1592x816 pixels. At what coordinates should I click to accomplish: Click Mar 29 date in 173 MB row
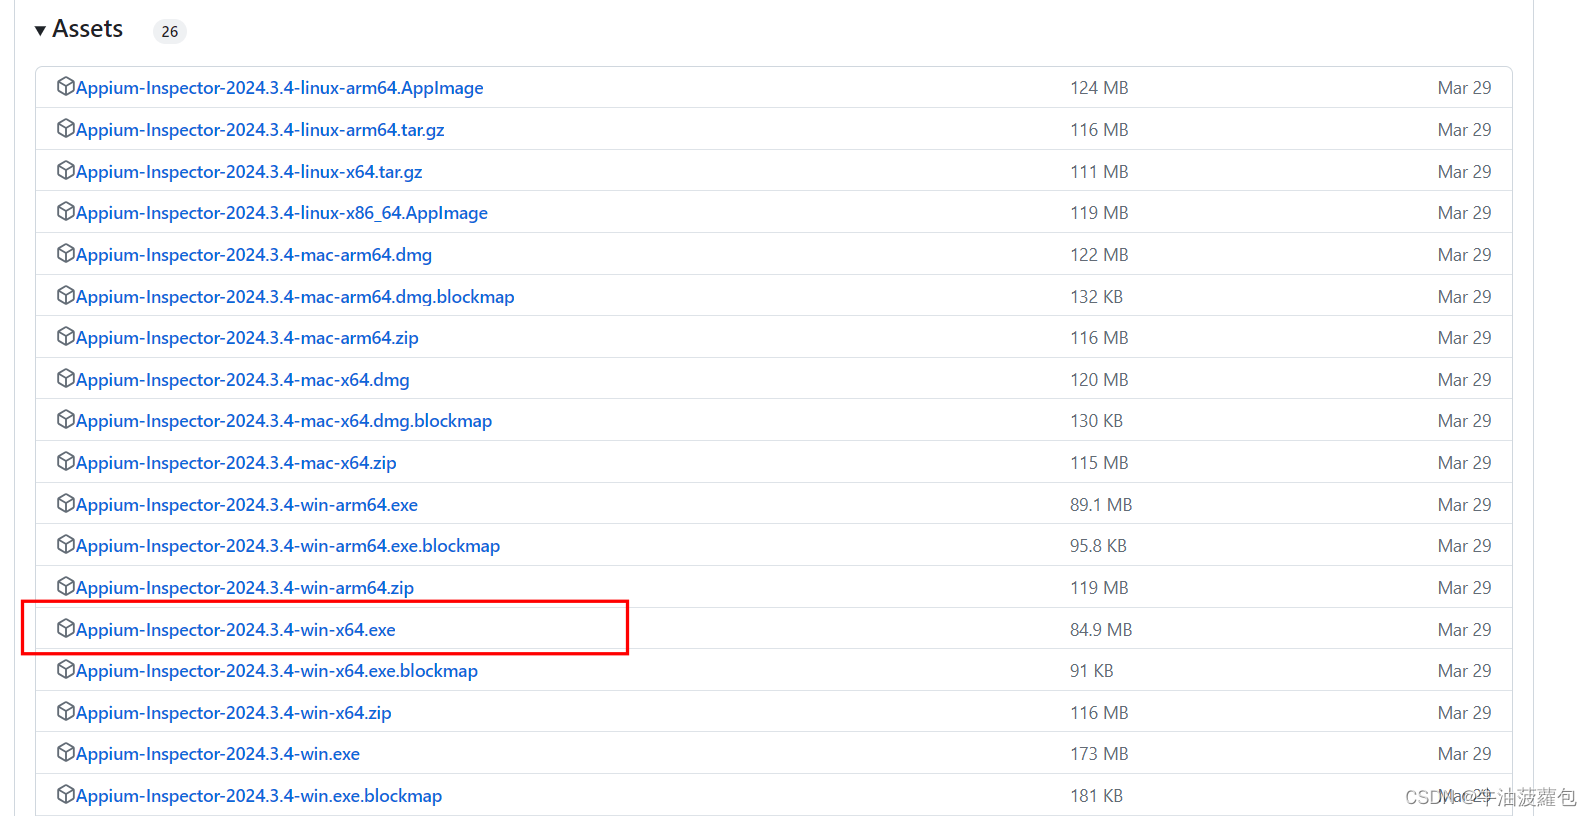pyautogui.click(x=1464, y=754)
